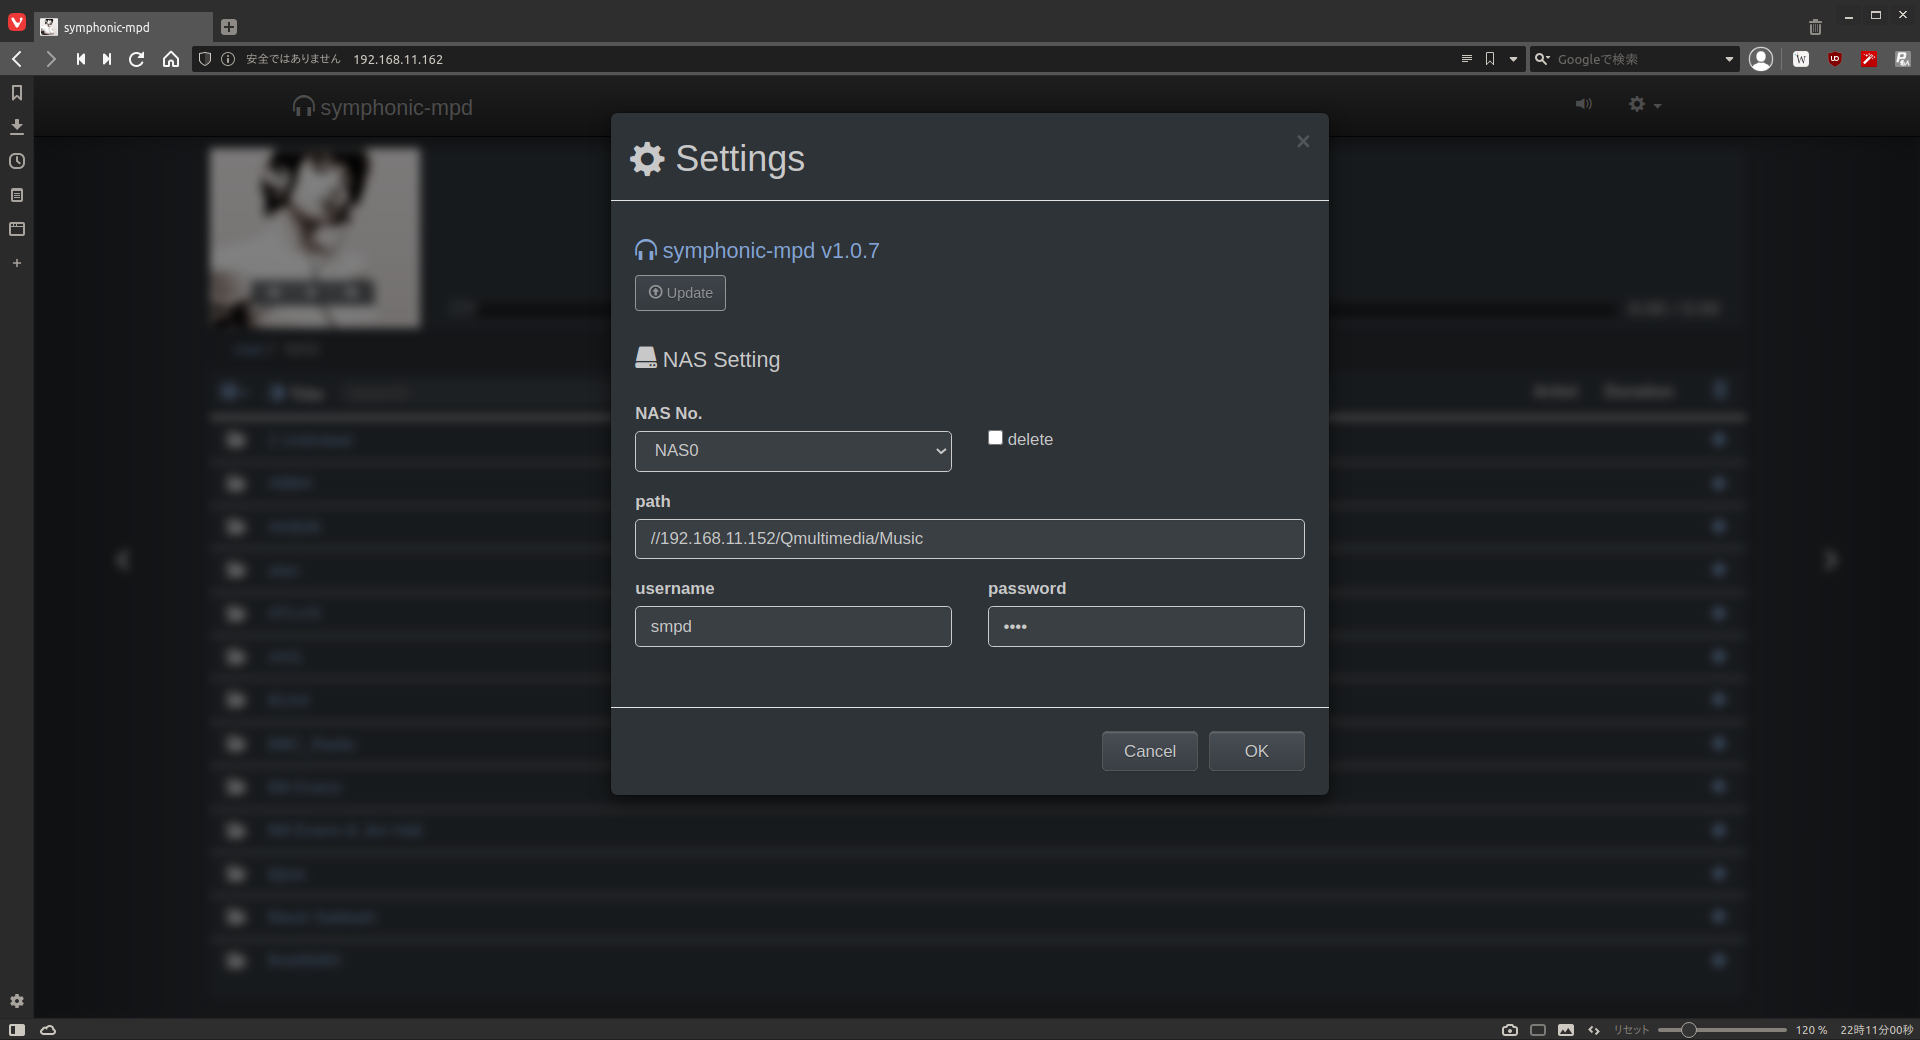Screen dimensions: 1920x1040
Task: Capture the page with the camera icon
Action: coord(1510,1030)
